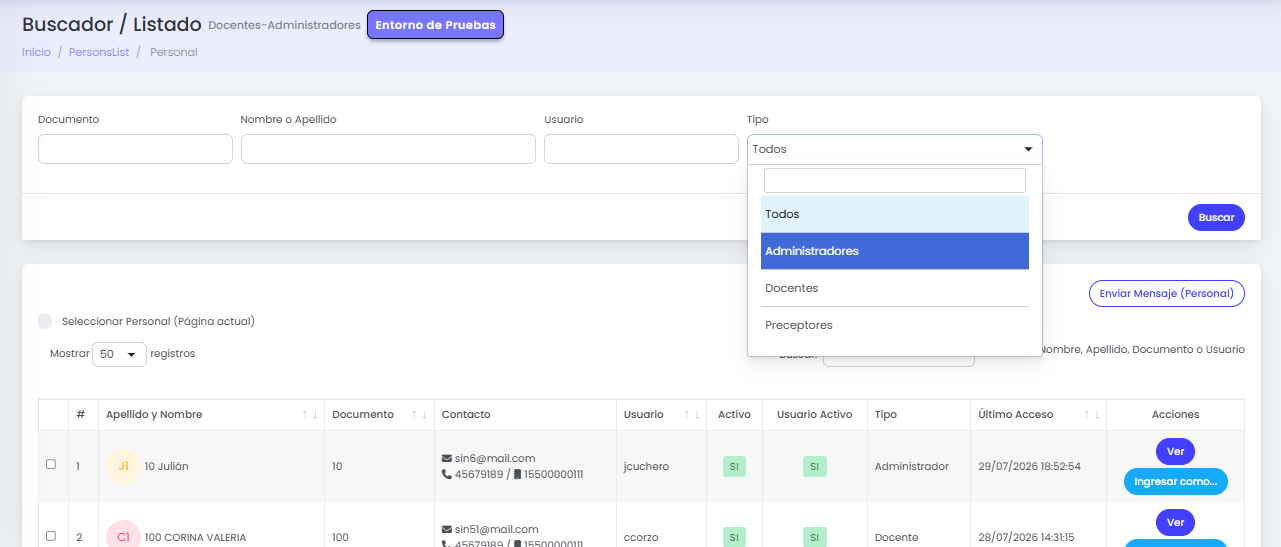Choose Docentes in the Tipo list
1281x547 pixels.
894,288
